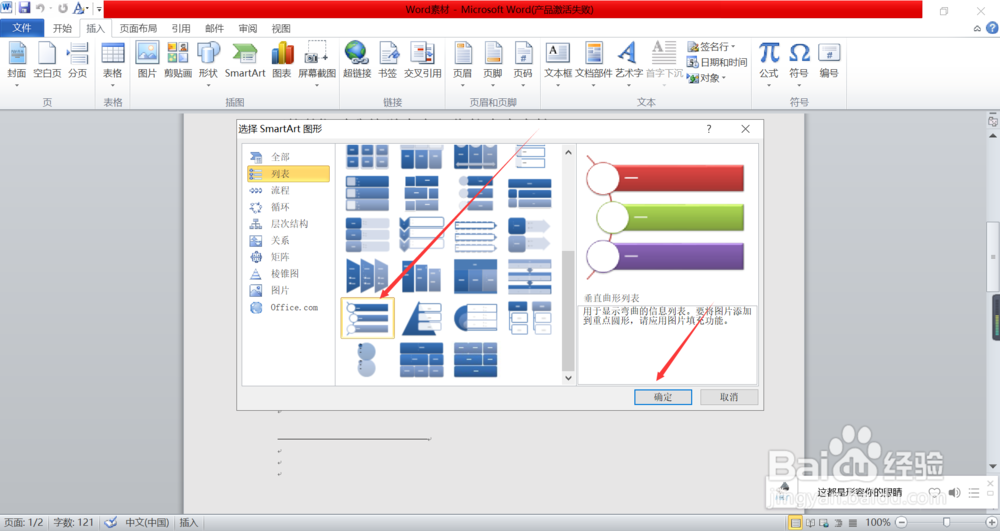
Task: Open the screenshot (屏幕截图) menu
Action: point(317,62)
